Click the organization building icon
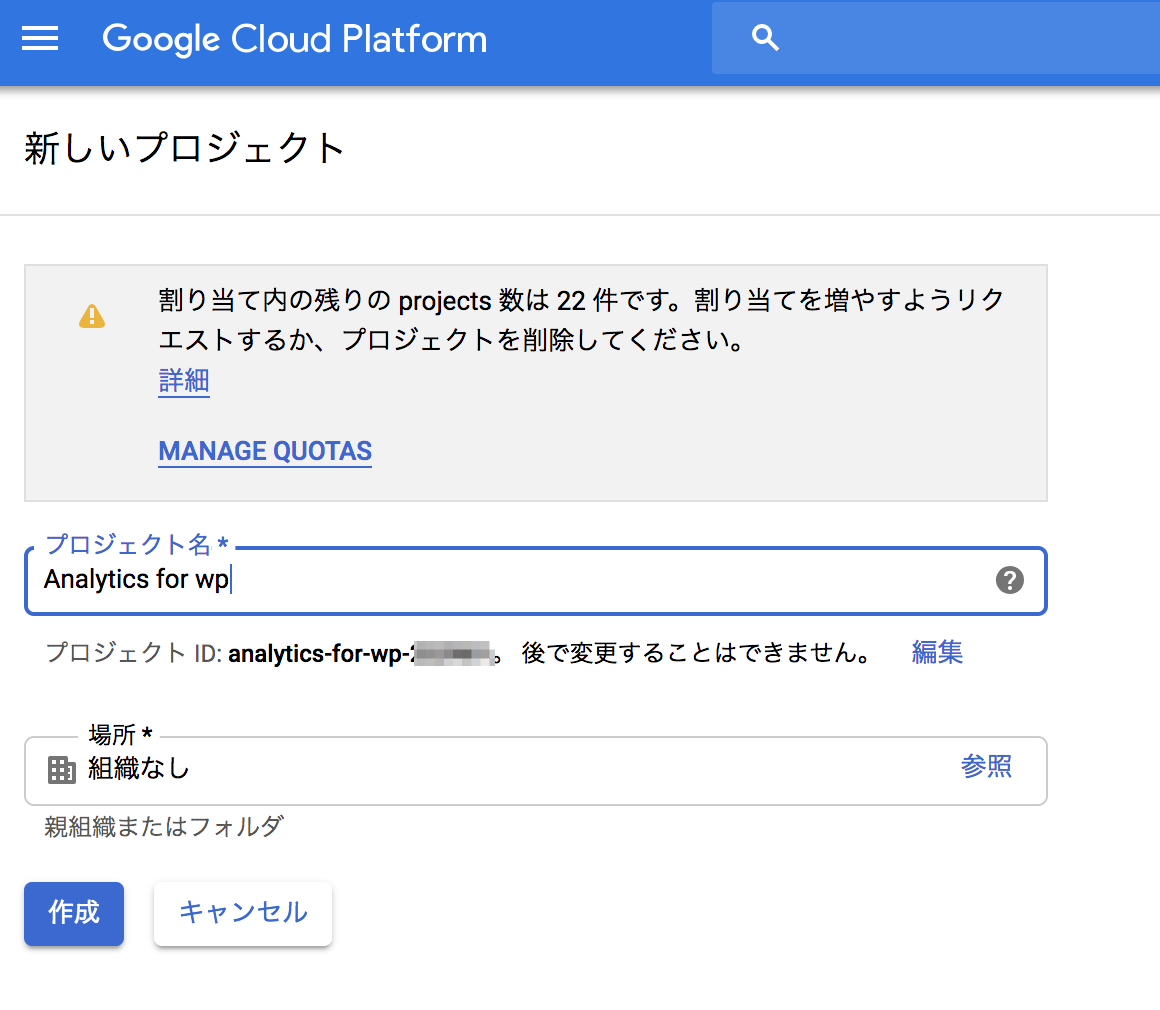 pos(61,770)
